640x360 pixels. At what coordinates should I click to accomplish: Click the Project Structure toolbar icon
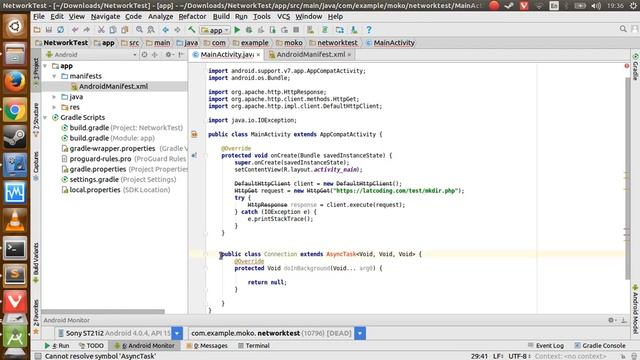pyautogui.click(x=340, y=30)
